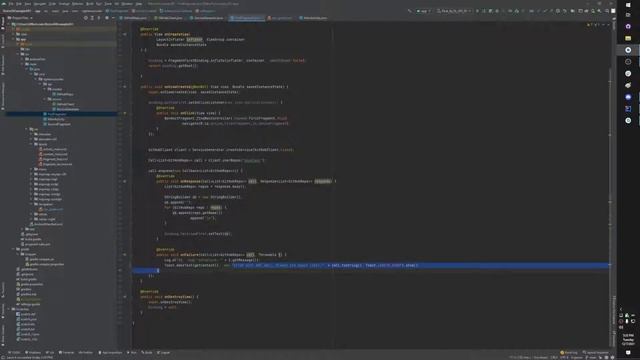
Task: Open the TODO tool window
Action: point(15,353)
